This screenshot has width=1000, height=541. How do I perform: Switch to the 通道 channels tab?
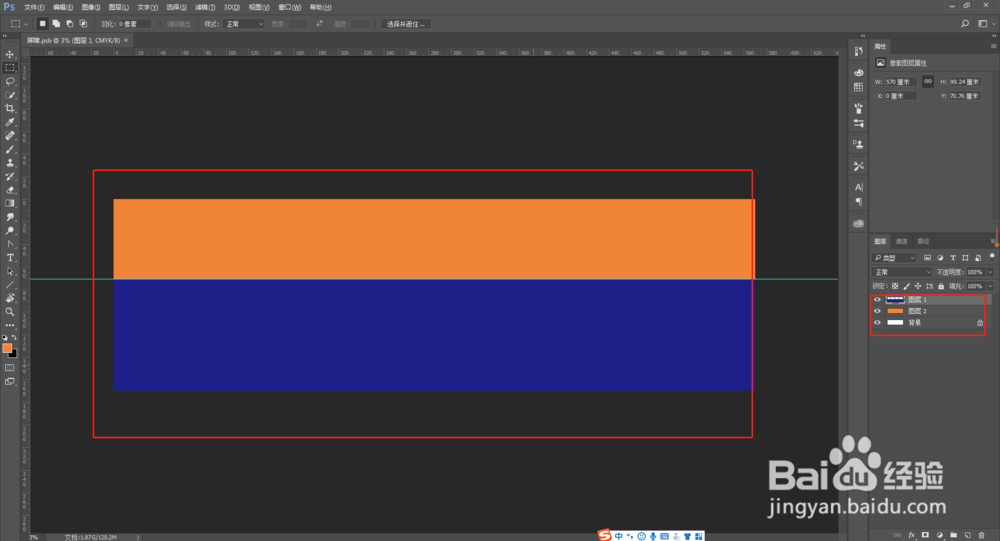(901, 241)
